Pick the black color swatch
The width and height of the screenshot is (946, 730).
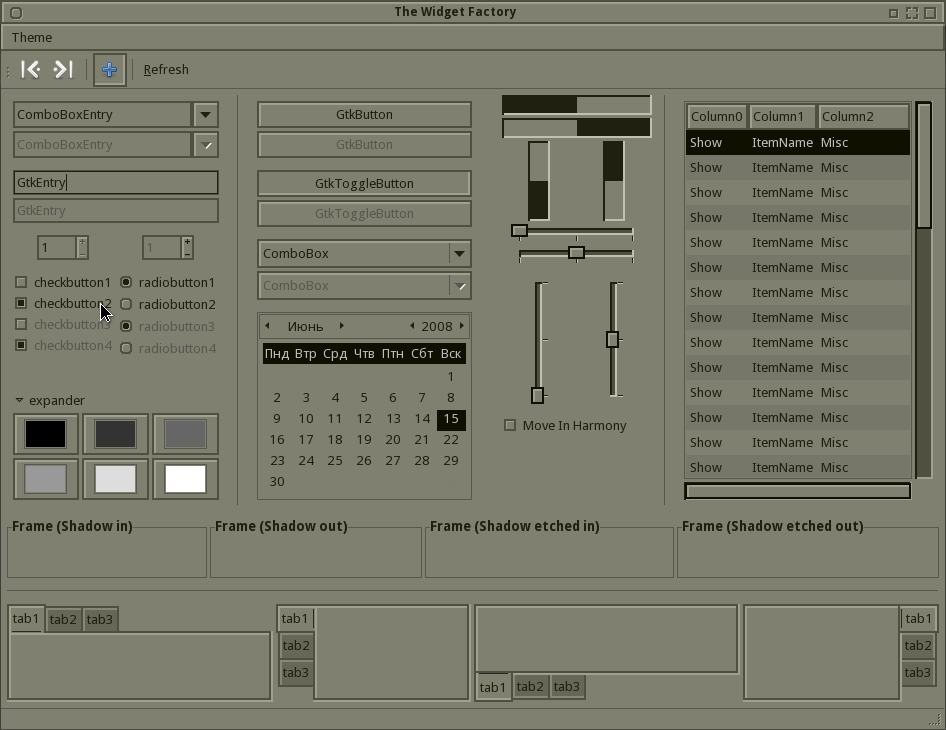(46, 434)
